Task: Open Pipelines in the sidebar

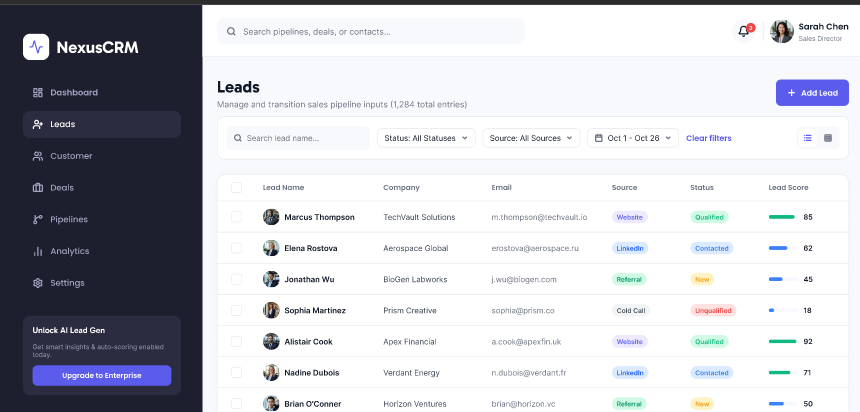Action: click(102, 219)
